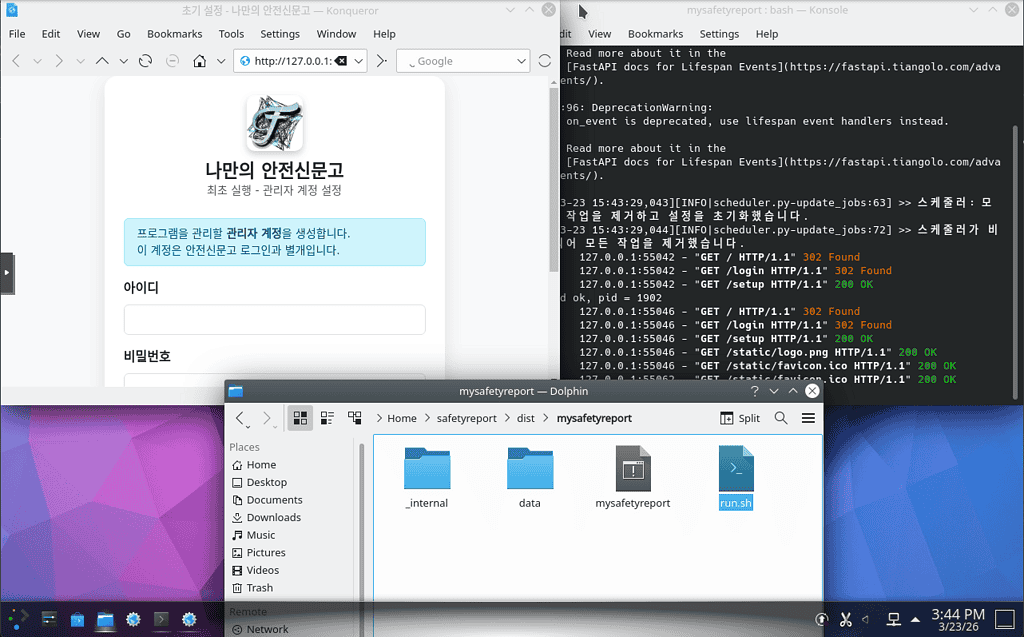Select the mysafetyreport executable file

632,477
